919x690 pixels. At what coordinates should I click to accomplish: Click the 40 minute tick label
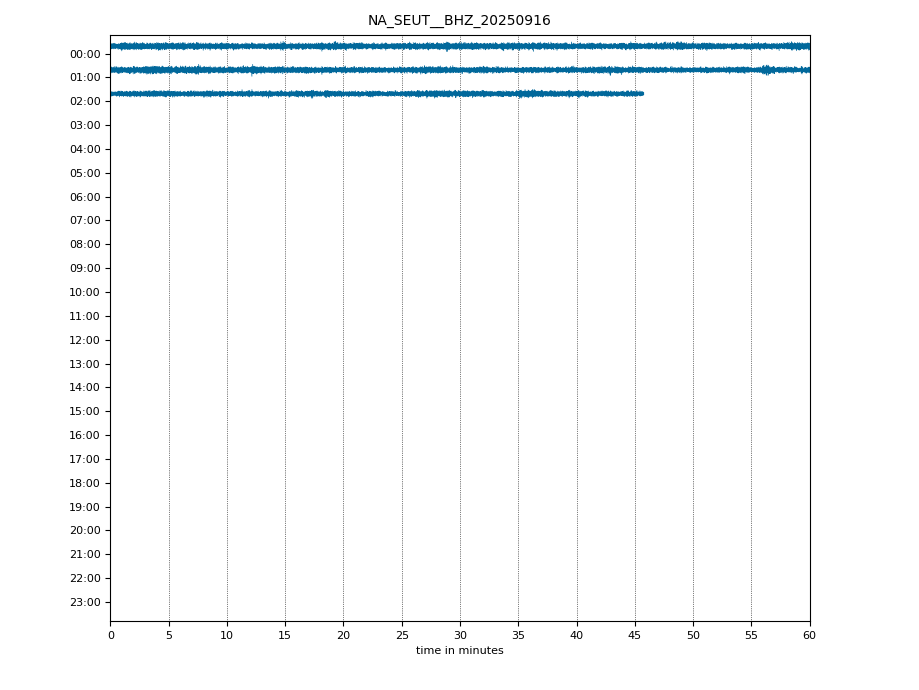coord(577,635)
